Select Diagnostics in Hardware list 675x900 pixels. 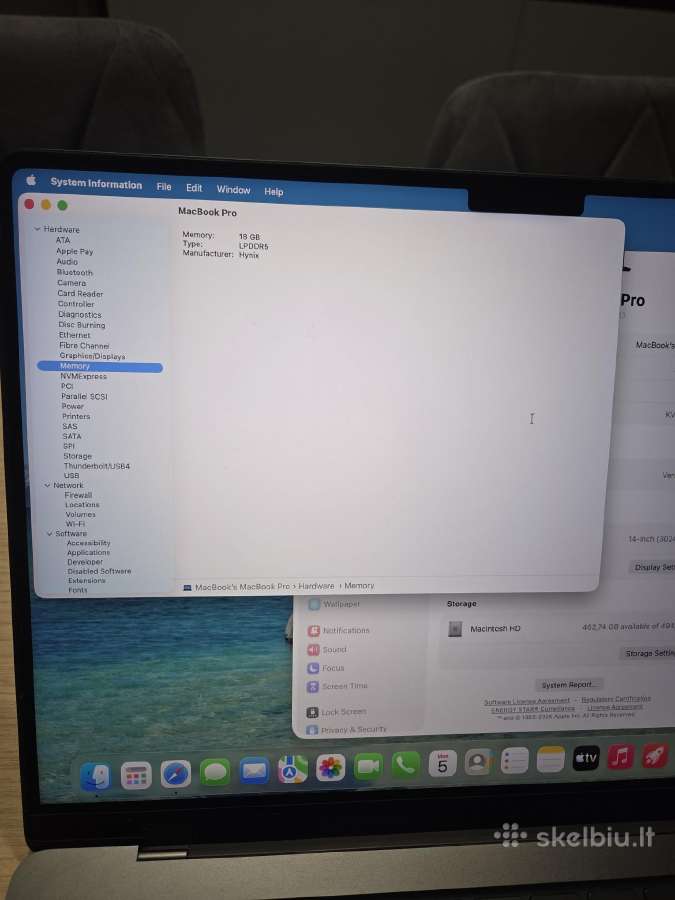coord(80,315)
